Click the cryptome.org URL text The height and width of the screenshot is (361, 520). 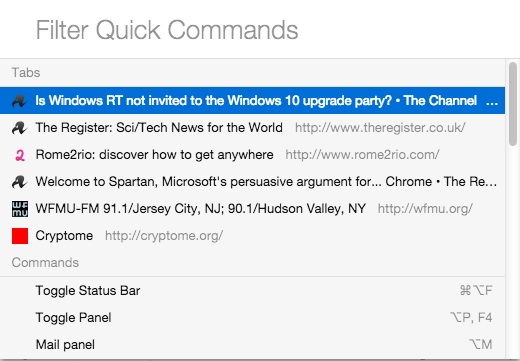(164, 236)
